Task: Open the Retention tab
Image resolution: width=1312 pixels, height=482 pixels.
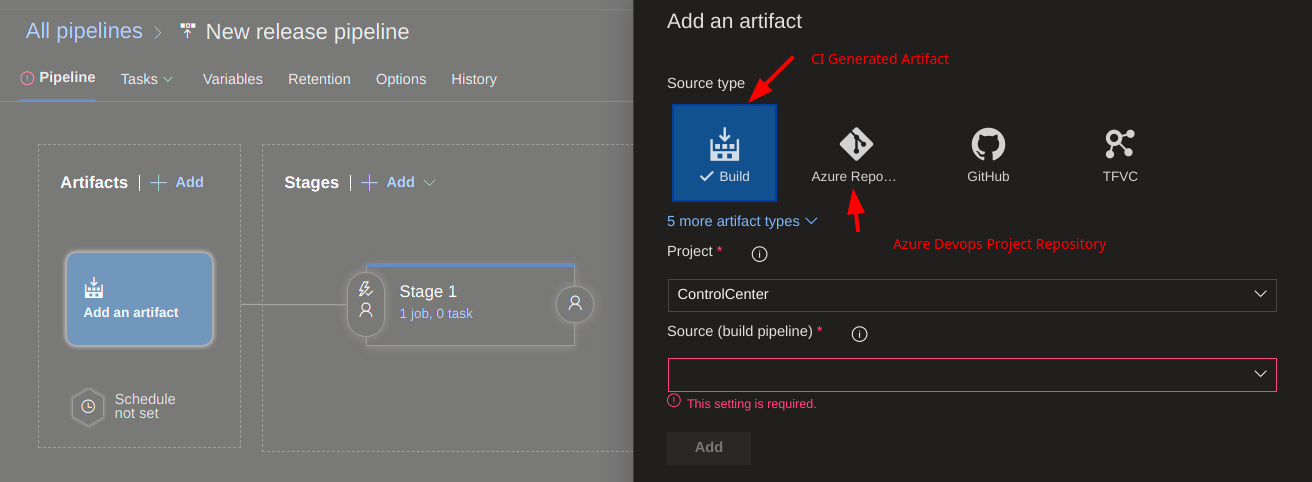Action: click(x=319, y=79)
